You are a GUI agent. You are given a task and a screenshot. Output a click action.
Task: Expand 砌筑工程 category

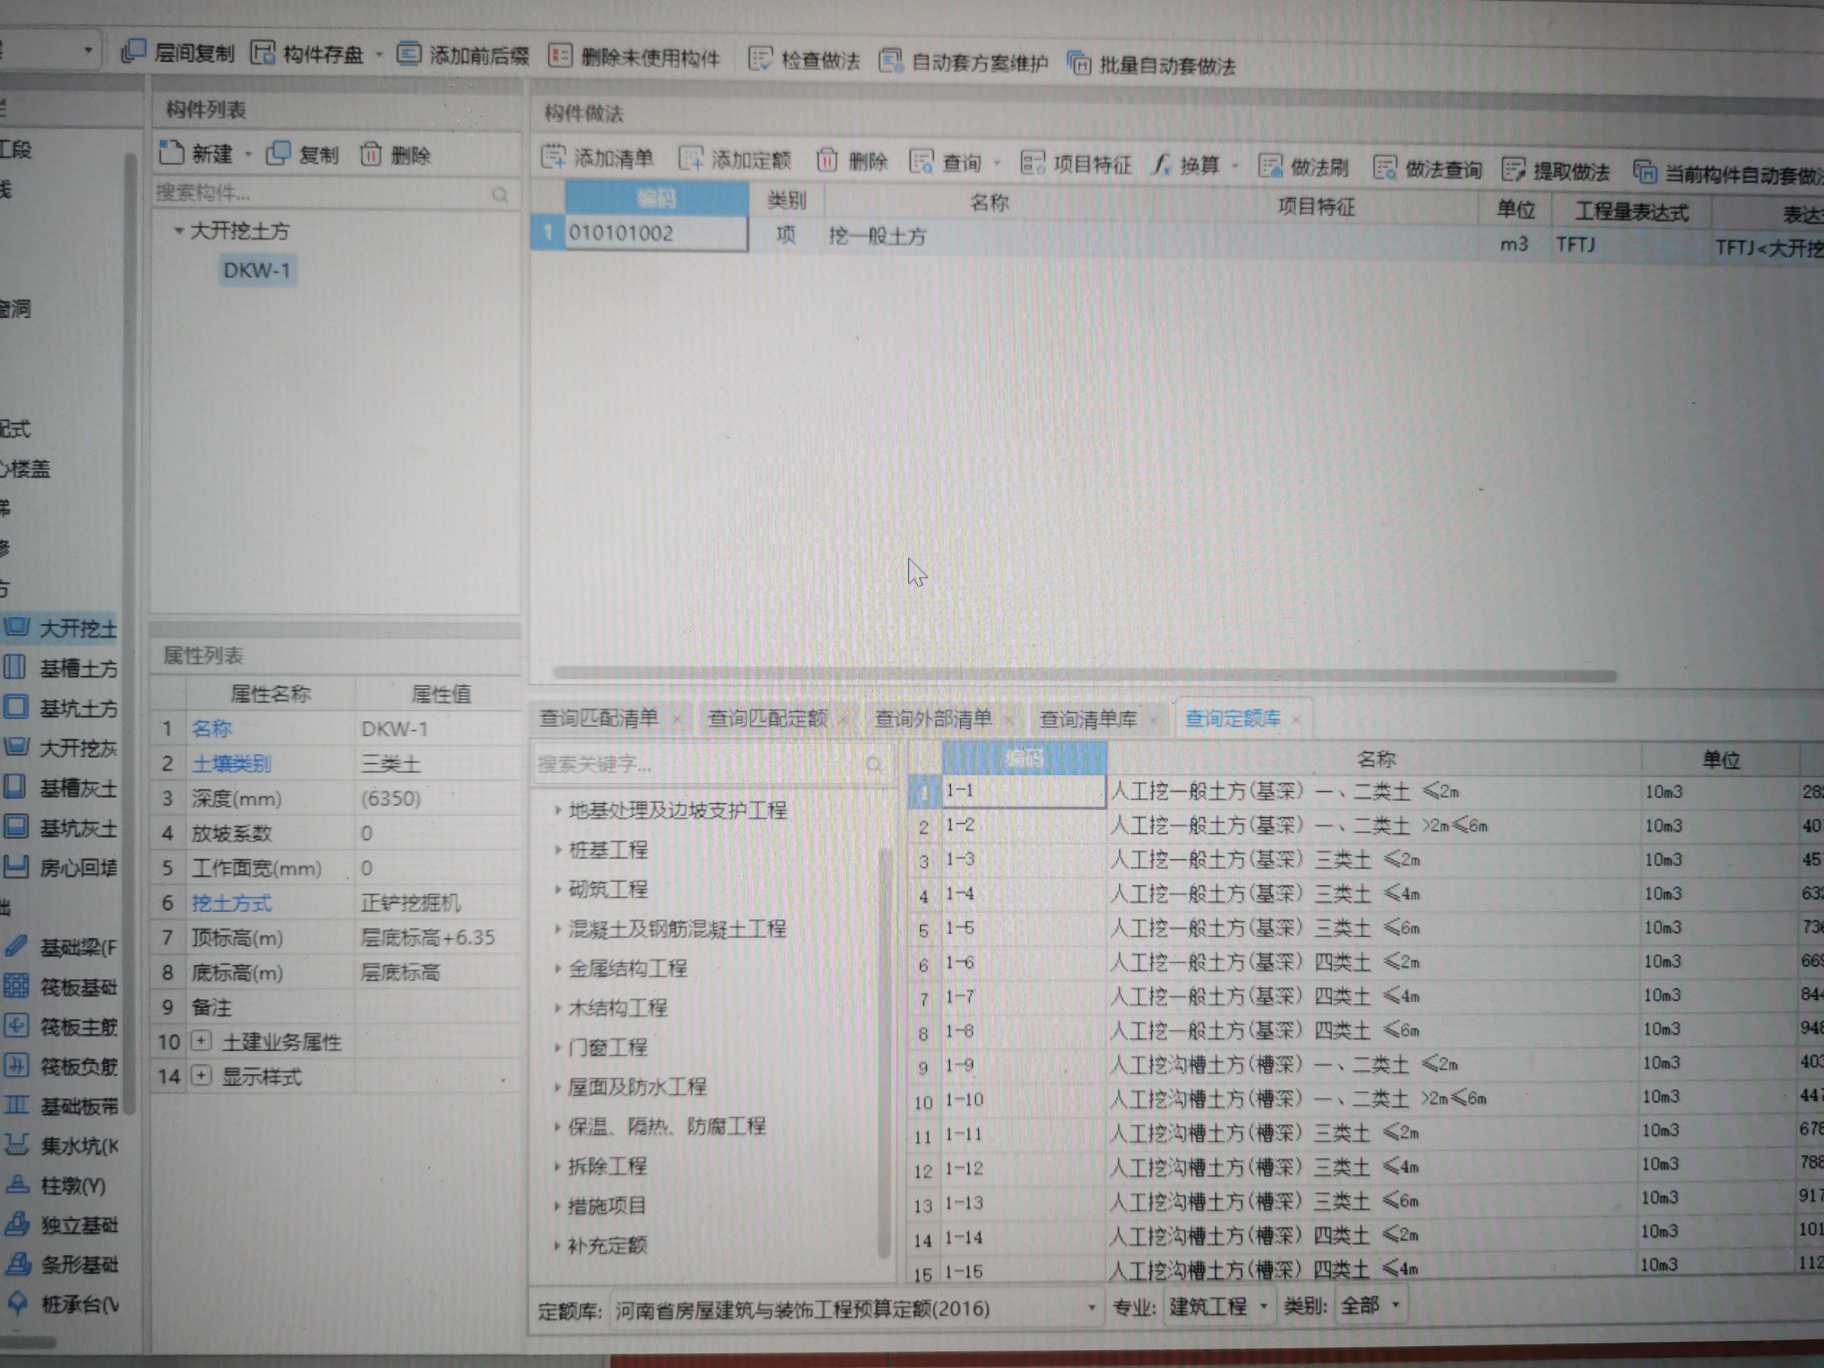click(x=557, y=889)
